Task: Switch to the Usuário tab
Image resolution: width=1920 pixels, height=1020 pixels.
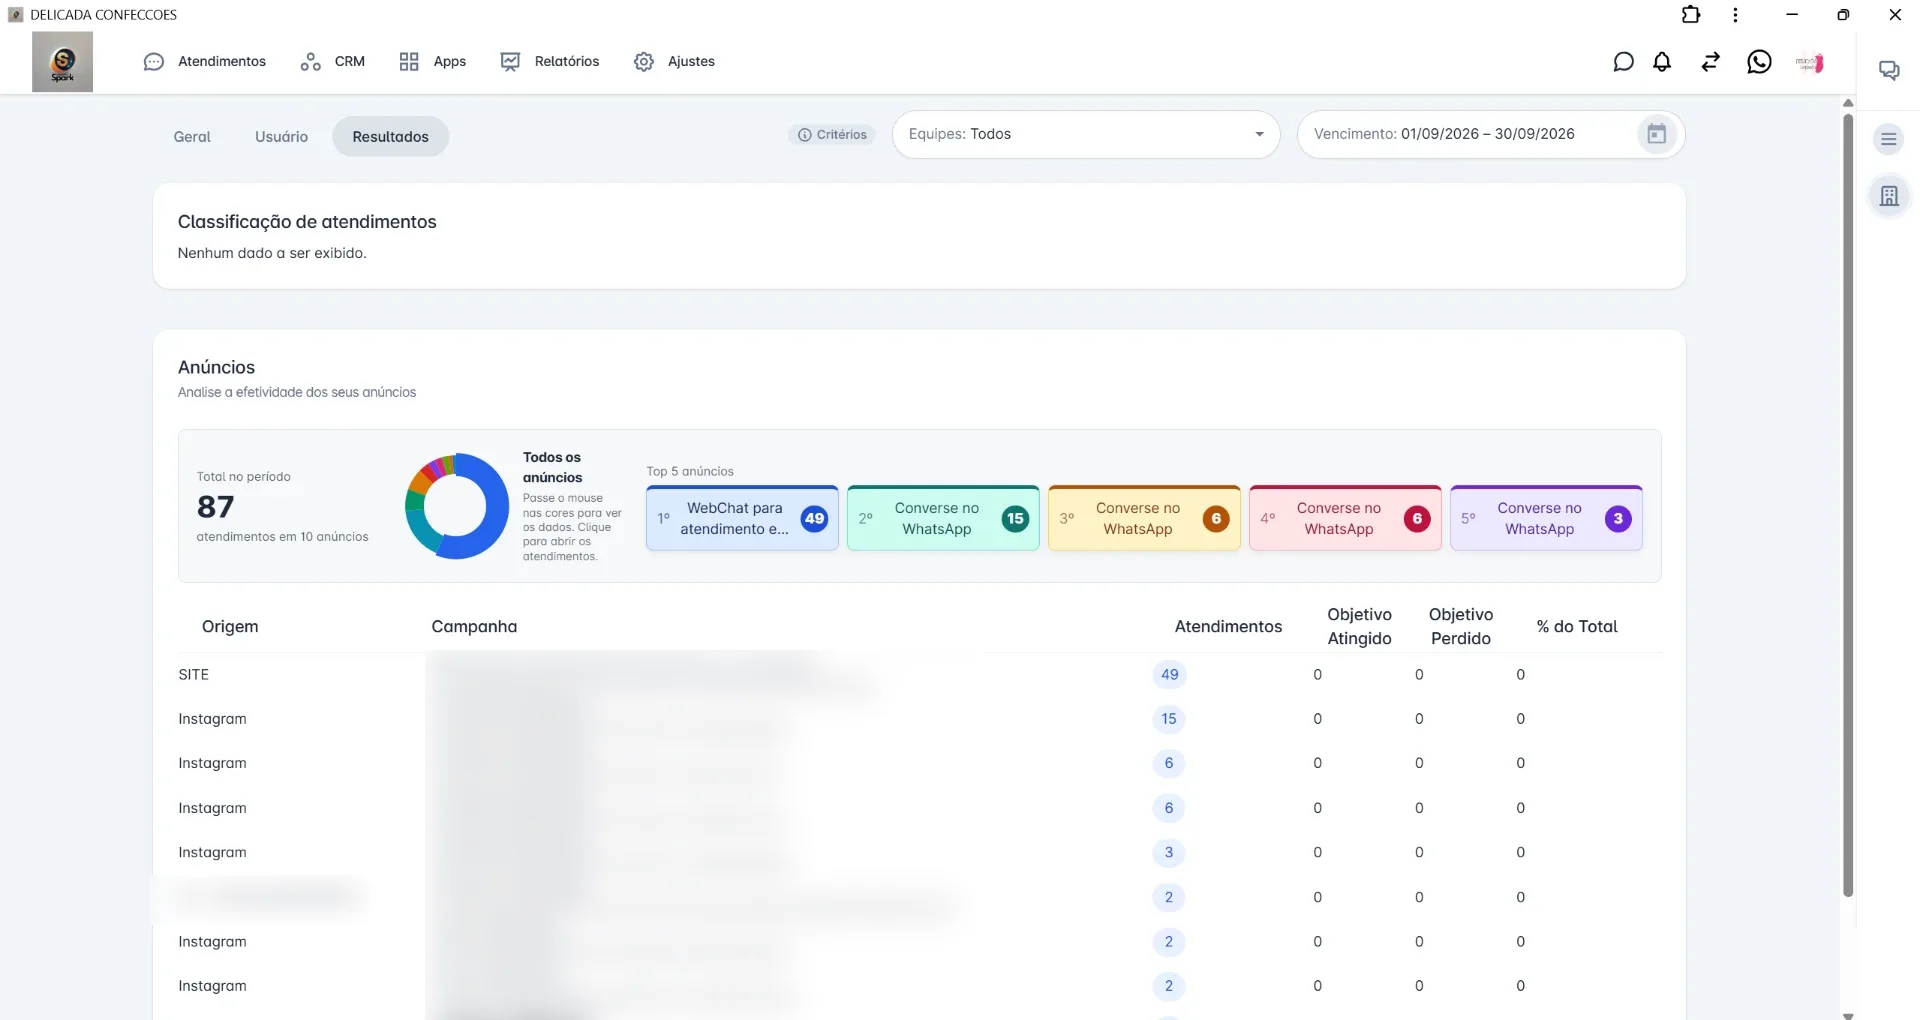Action: 281,137
